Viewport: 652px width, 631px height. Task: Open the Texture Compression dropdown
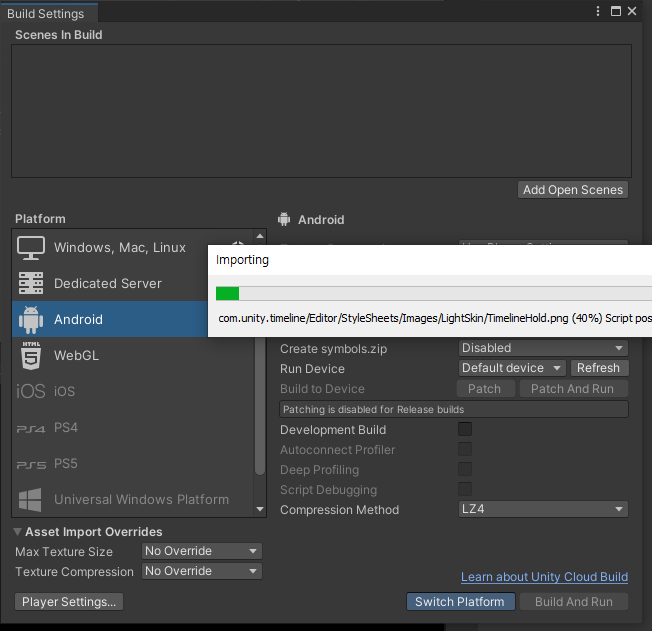pos(202,571)
